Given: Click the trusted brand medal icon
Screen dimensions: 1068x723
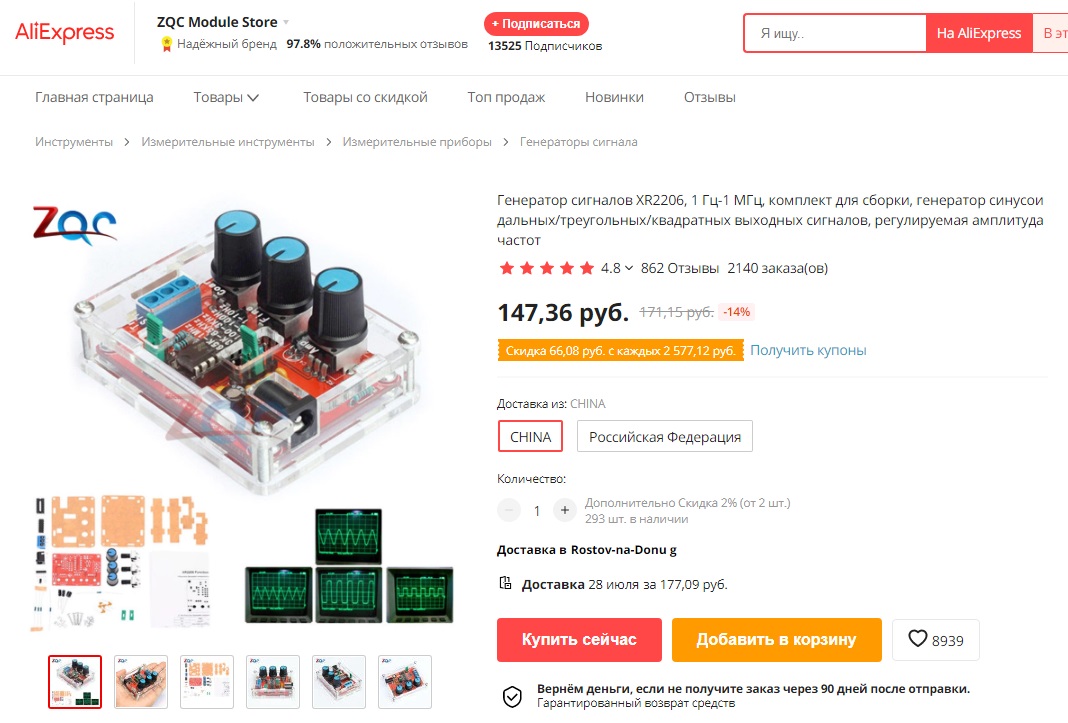Looking at the screenshot, I should [x=166, y=44].
